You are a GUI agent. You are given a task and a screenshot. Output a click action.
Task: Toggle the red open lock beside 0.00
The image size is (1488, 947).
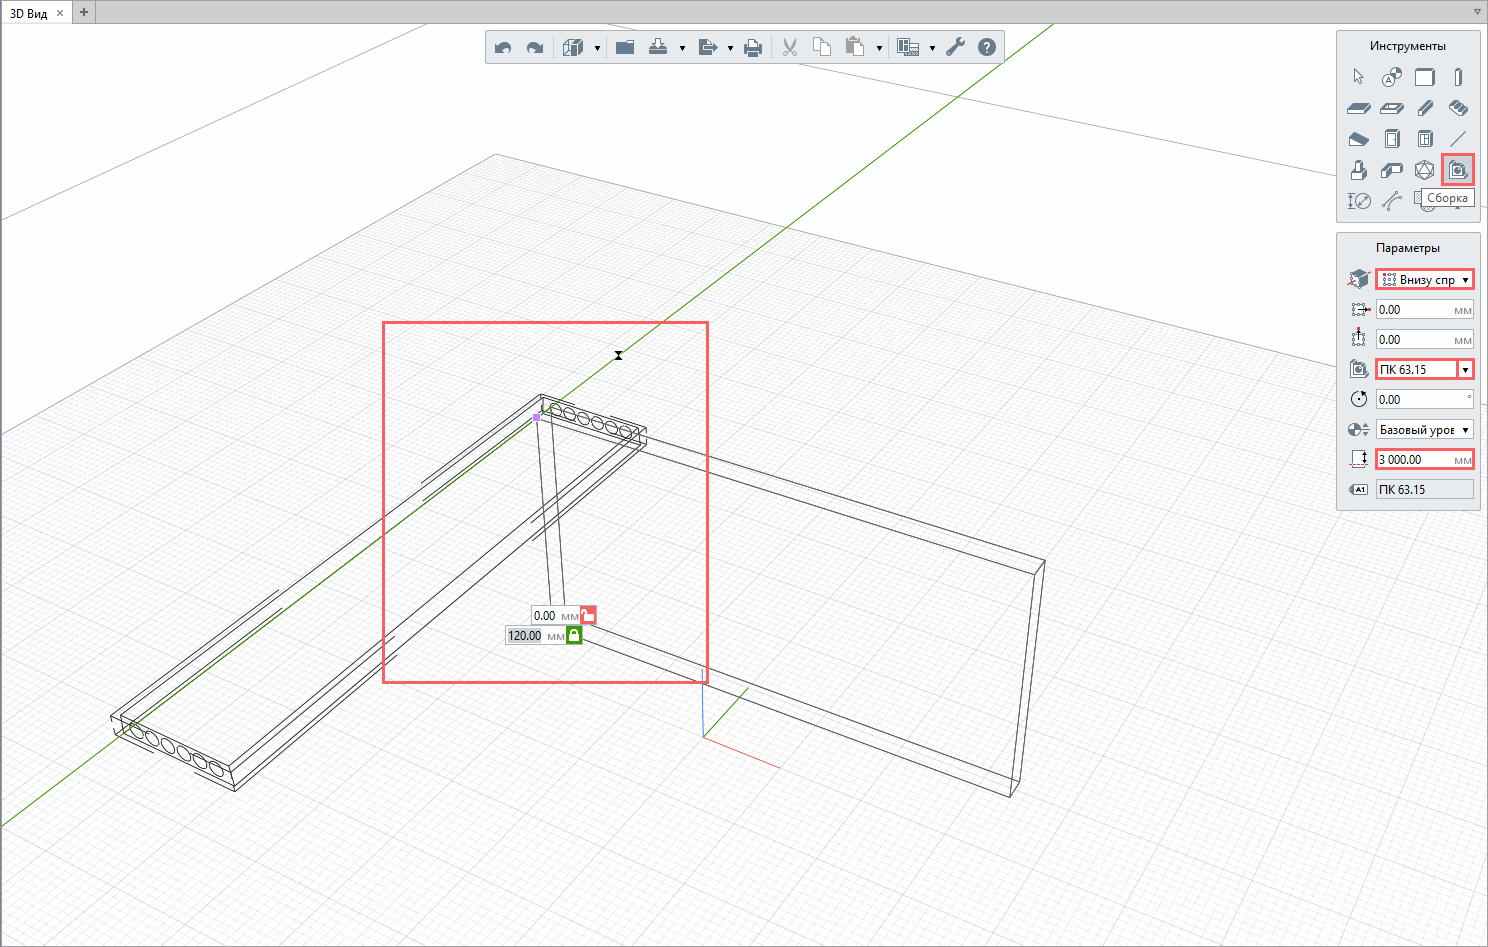click(x=589, y=615)
